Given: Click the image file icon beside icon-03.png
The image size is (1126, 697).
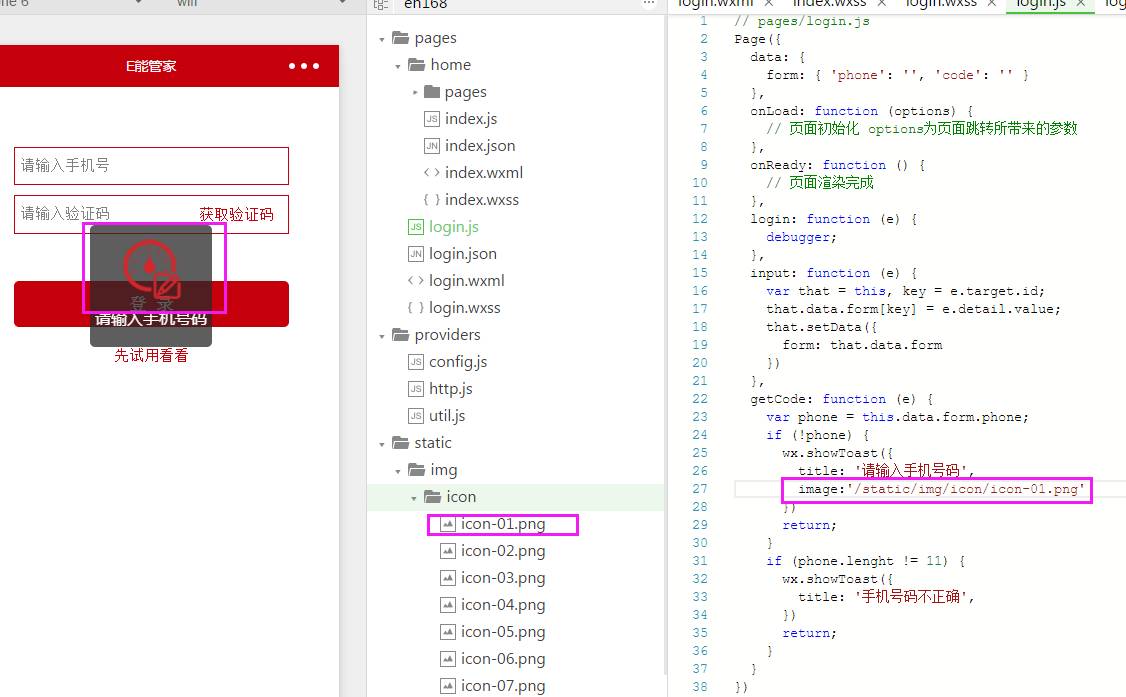Looking at the screenshot, I should [x=447, y=578].
